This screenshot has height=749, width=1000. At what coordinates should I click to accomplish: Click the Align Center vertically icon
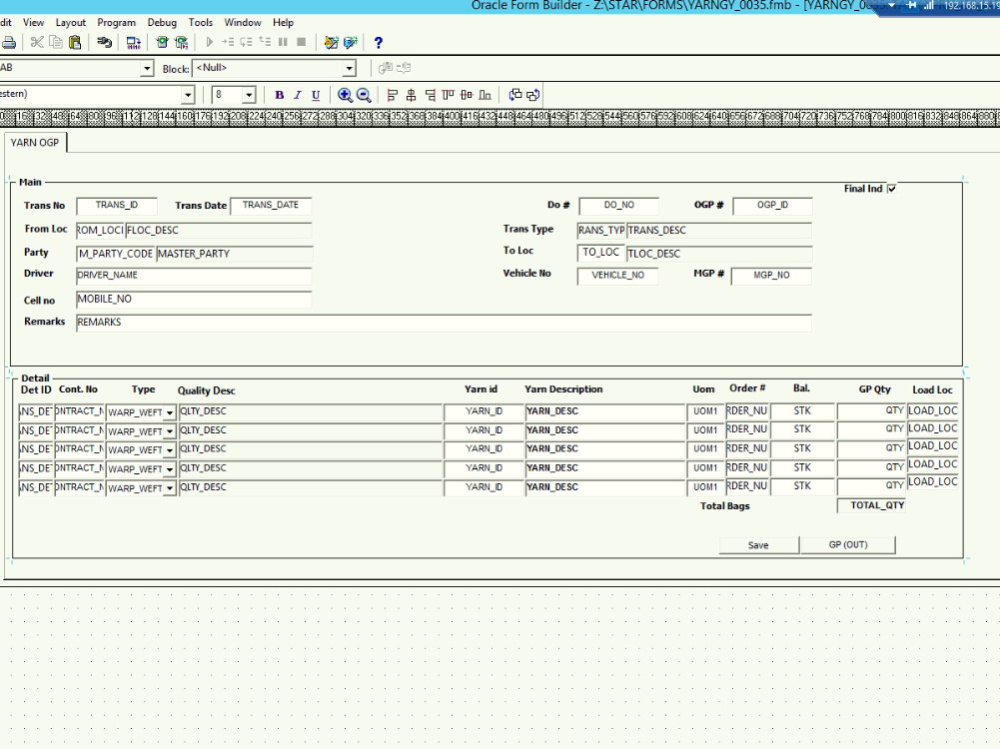(x=467, y=95)
